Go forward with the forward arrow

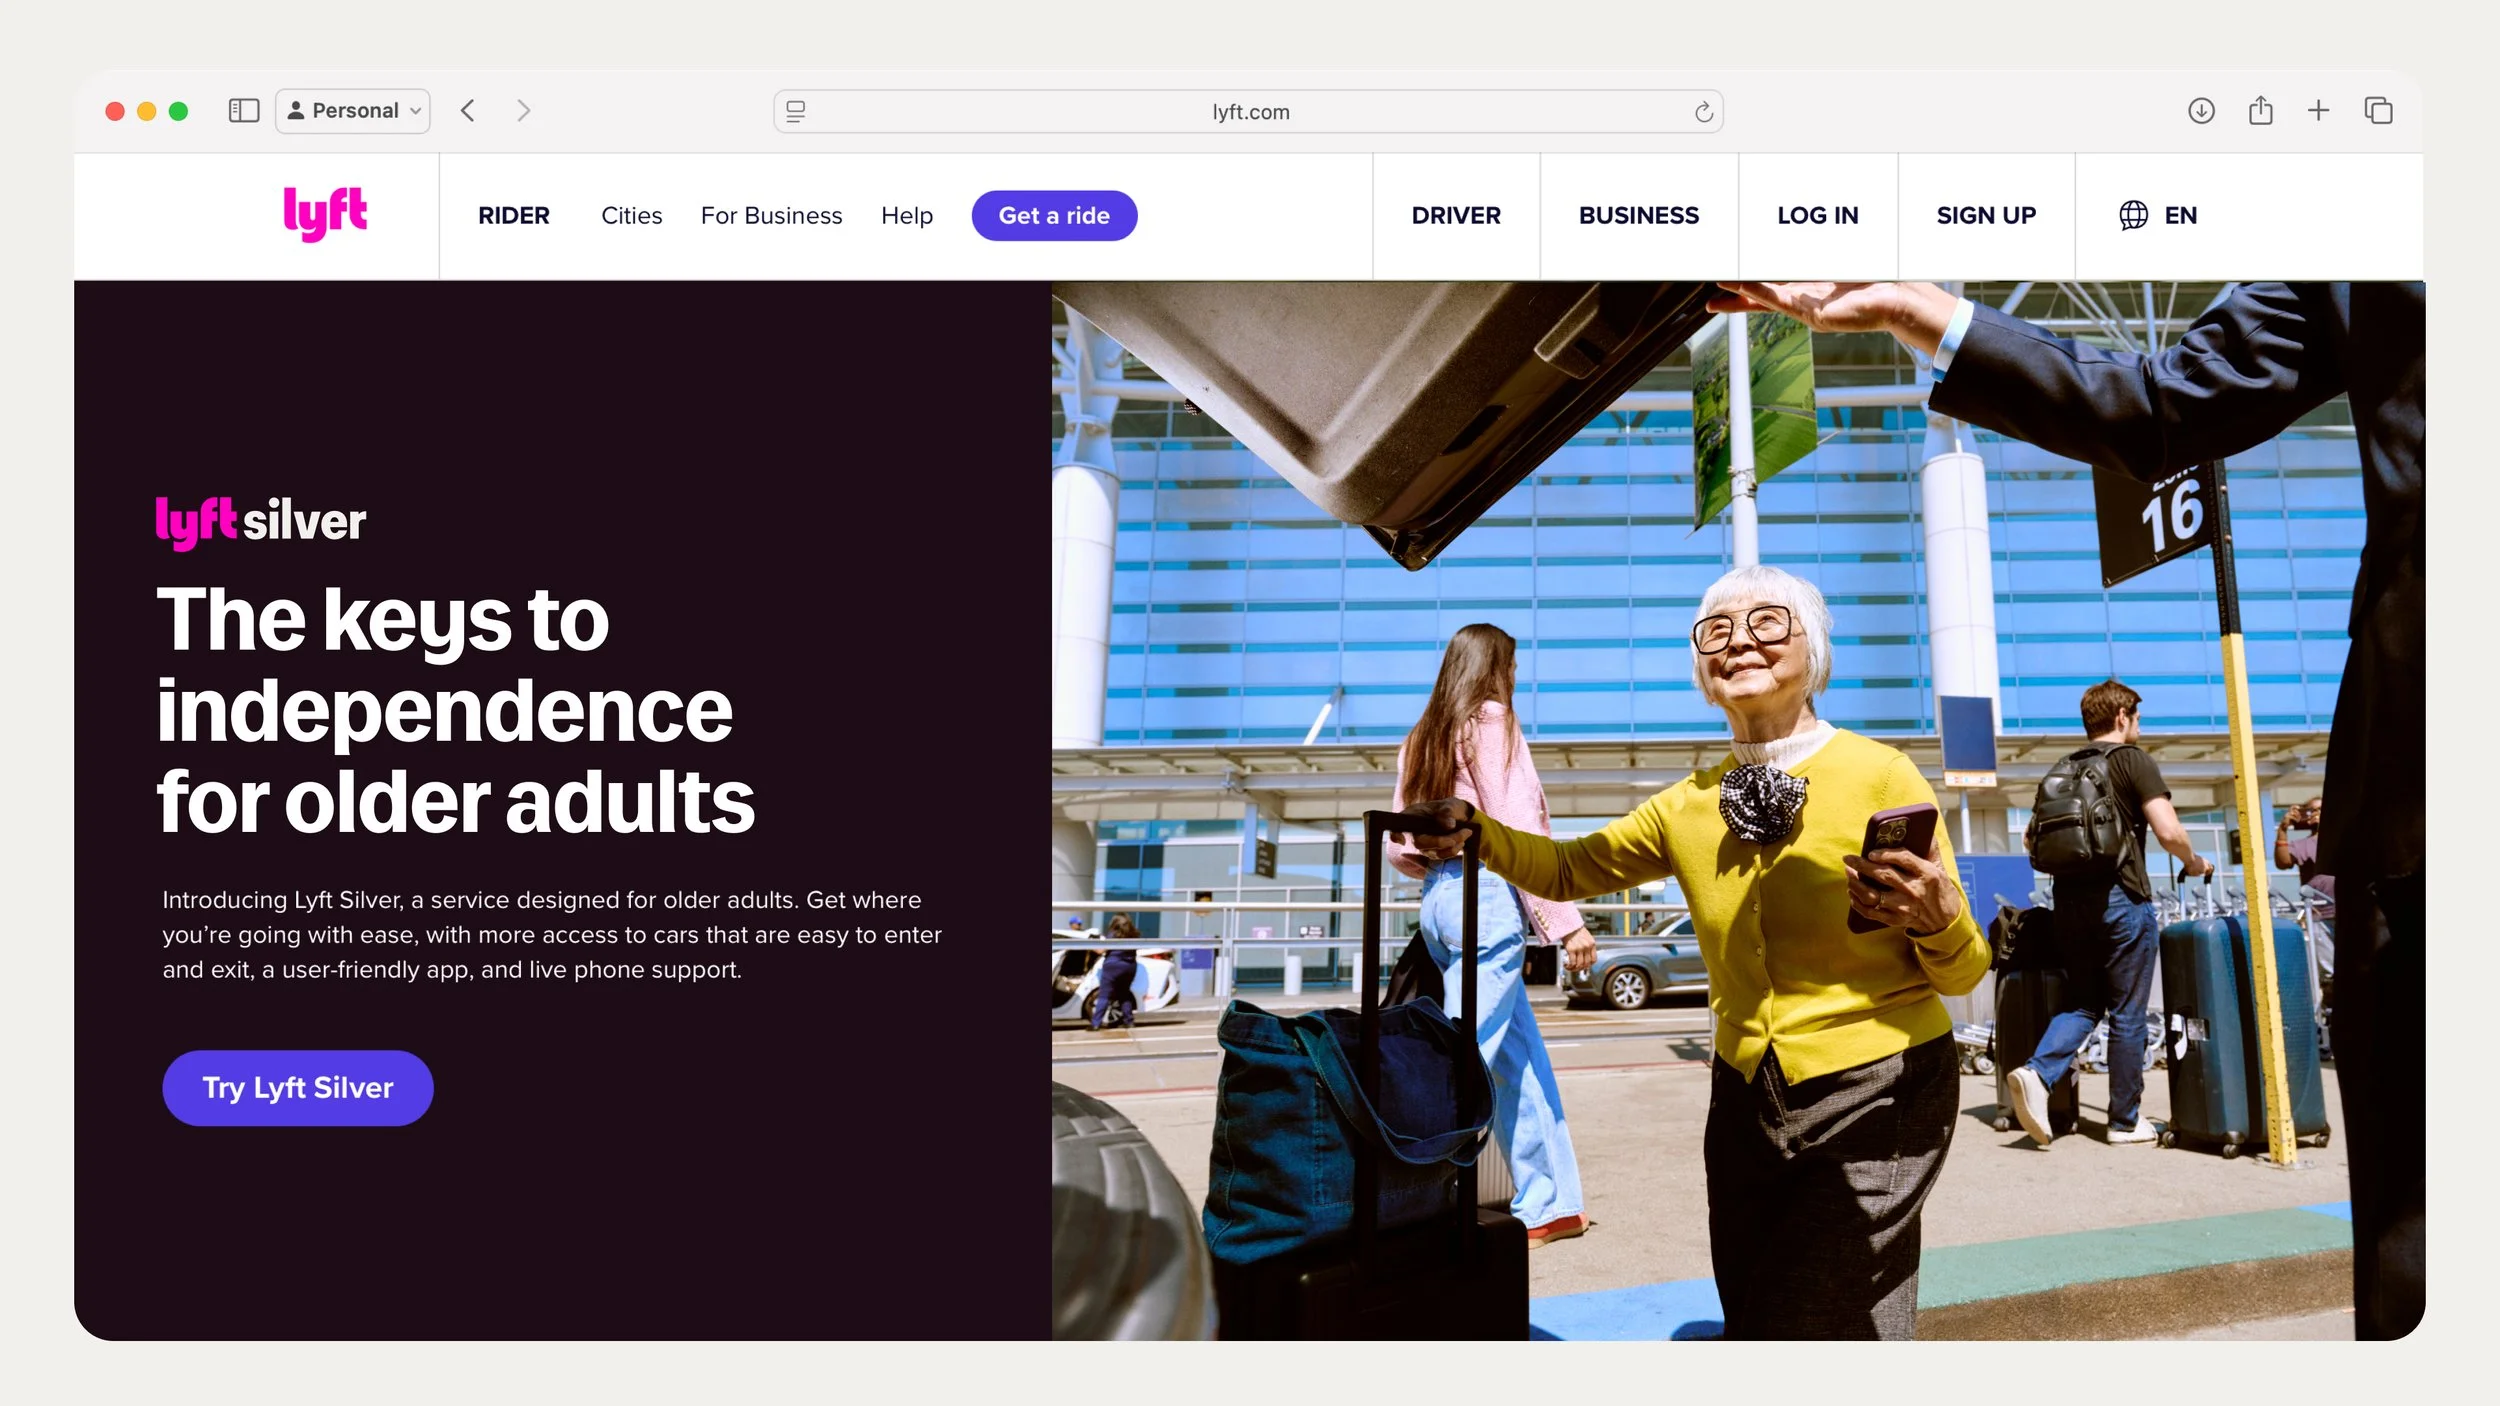point(523,111)
